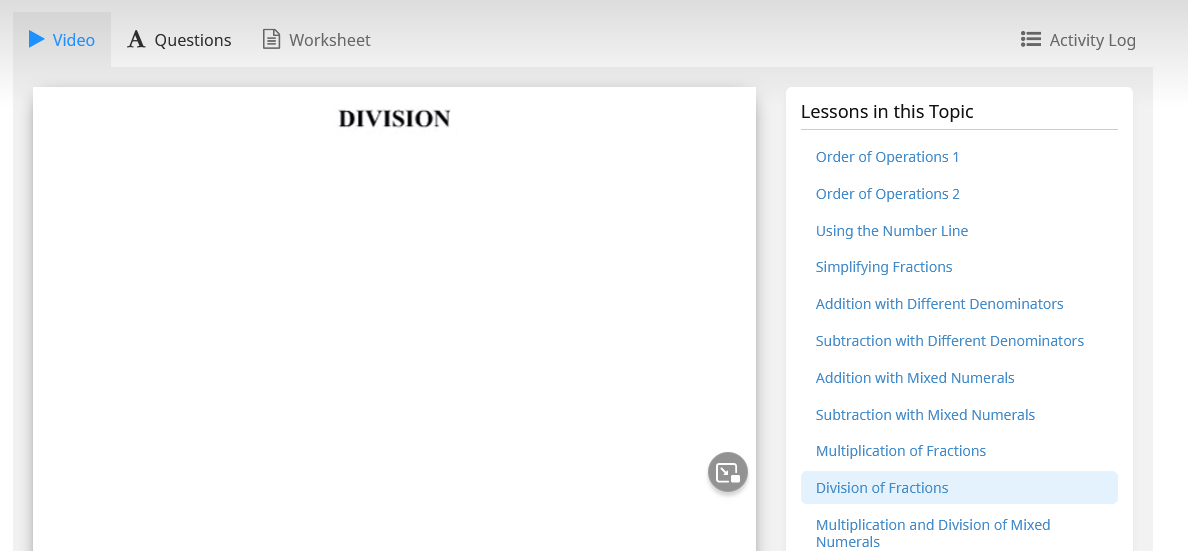The image size is (1188, 551).
Task: Click the DIVISION video title area
Action: pos(394,119)
